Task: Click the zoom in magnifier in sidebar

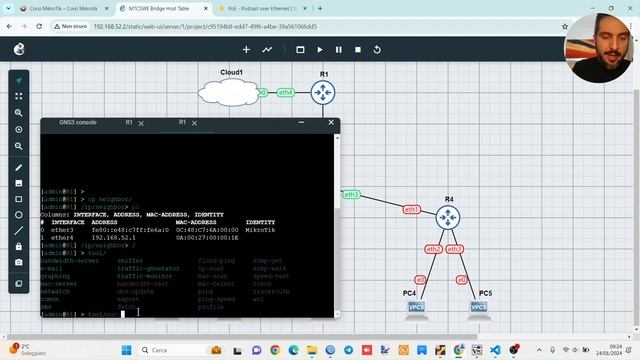Action: [x=19, y=113]
